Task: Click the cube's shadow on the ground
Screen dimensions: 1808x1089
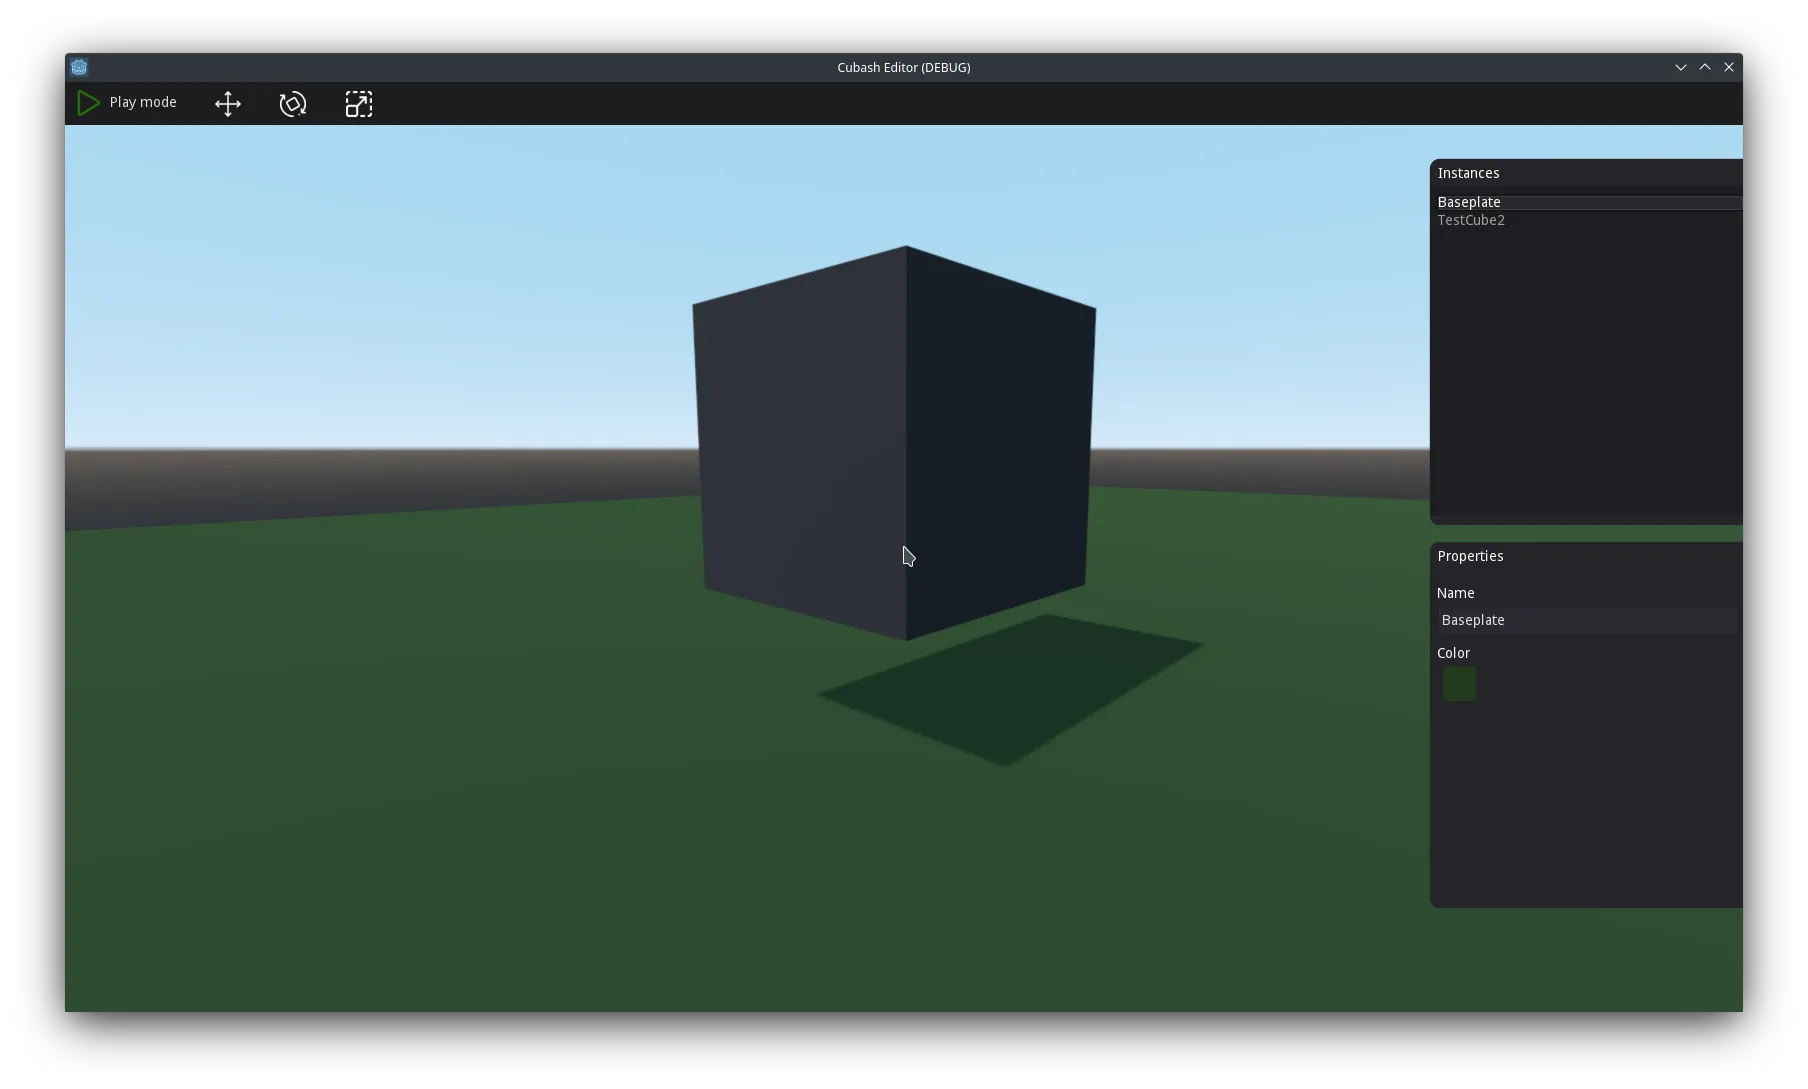Action: pos(1010,690)
